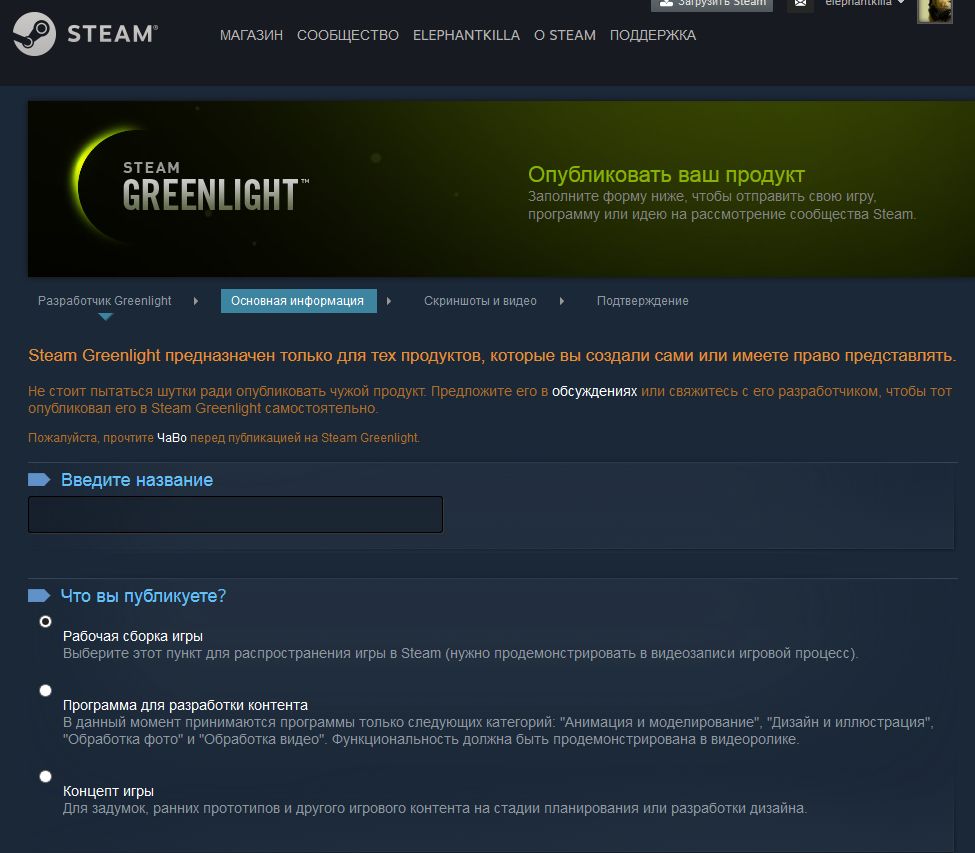This screenshot has height=853, width=975.
Task: Select Концепт игры radio button
Action: point(45,776)
